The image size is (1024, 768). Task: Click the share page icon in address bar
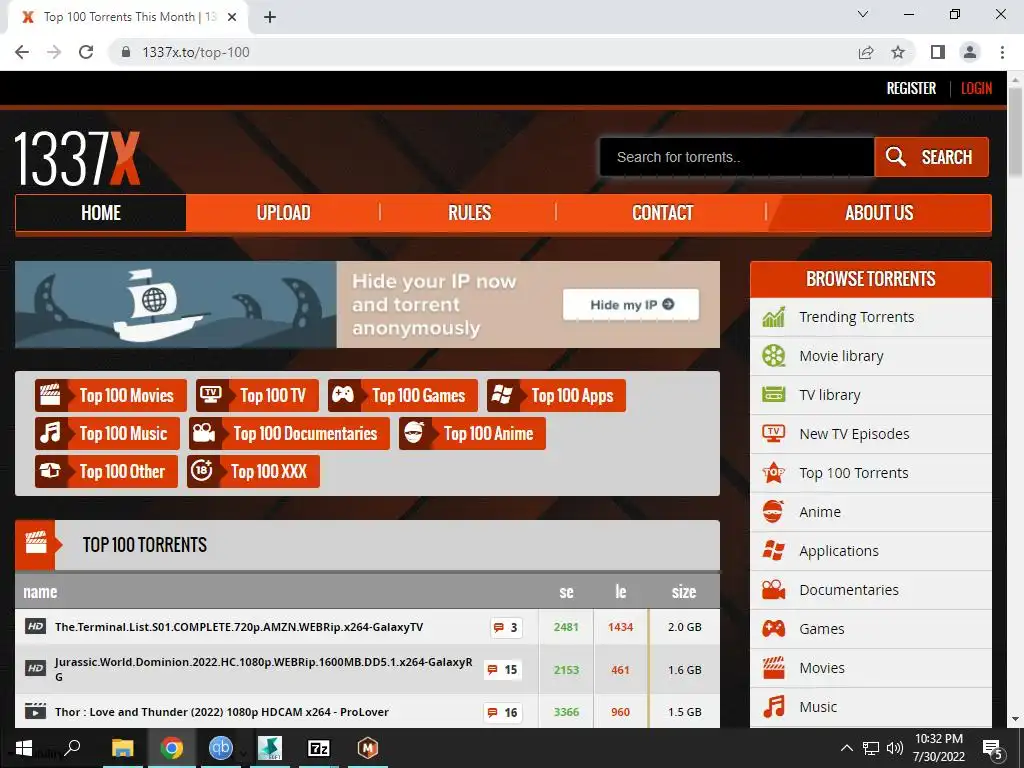[866, 52]
